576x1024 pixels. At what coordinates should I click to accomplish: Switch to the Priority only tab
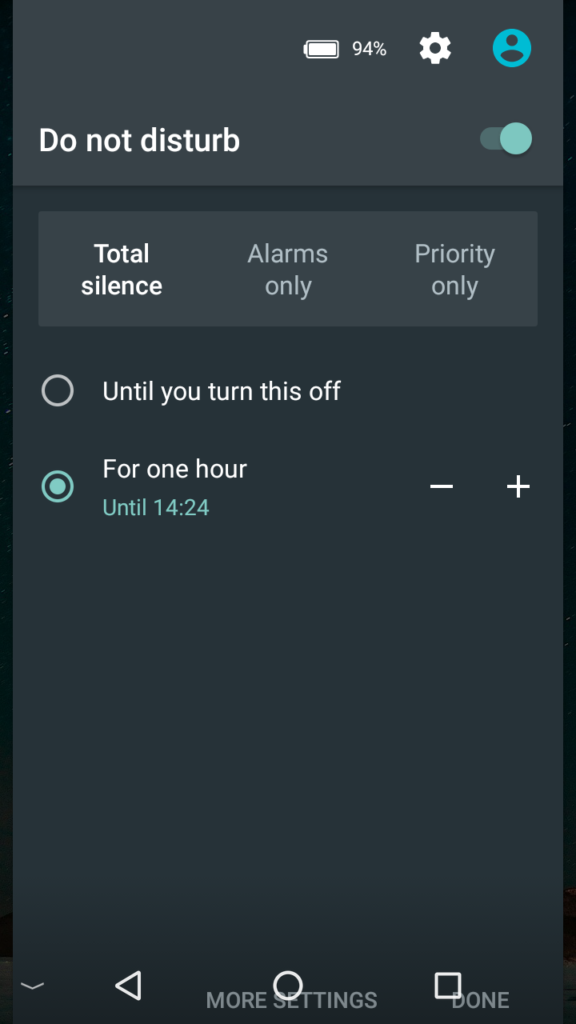(x=455, y=269)
